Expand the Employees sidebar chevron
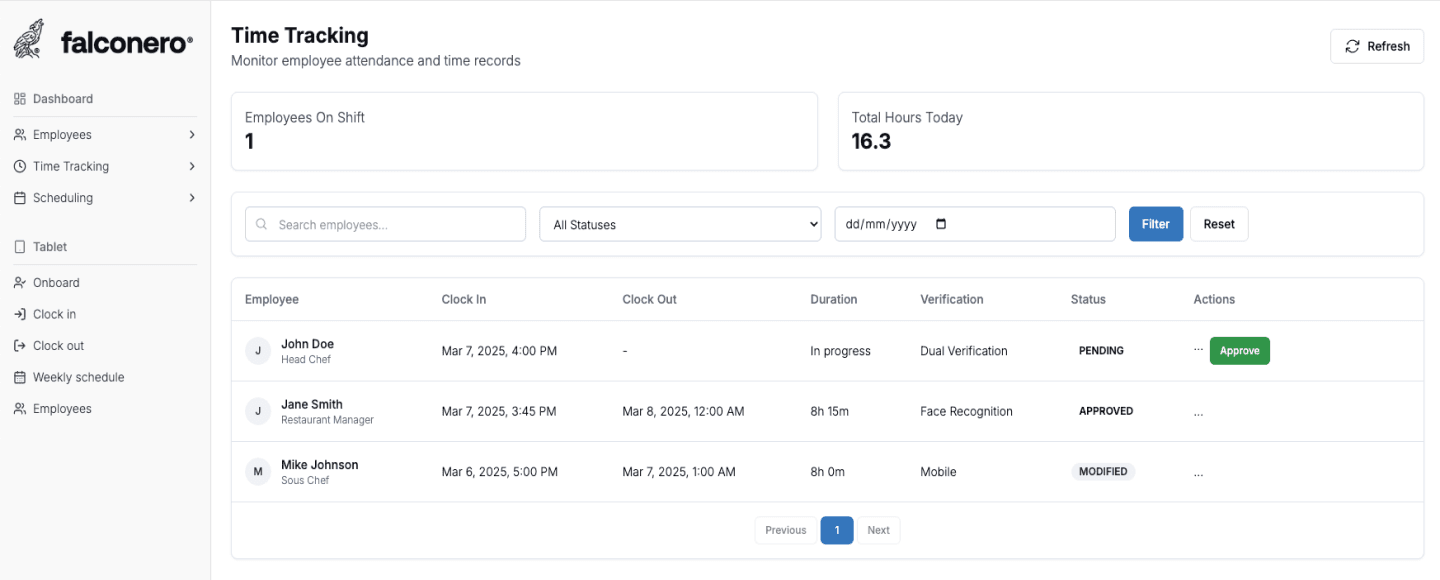The width and height of the screenshot is (1440, 580). pyautogui.click(x=192, y=135)
